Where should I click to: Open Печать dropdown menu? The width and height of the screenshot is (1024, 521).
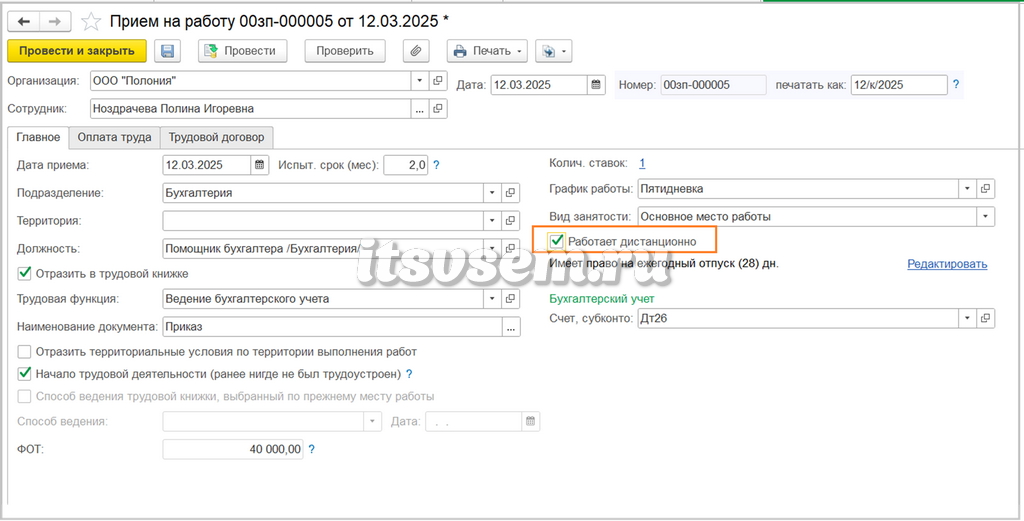[487, 51]
